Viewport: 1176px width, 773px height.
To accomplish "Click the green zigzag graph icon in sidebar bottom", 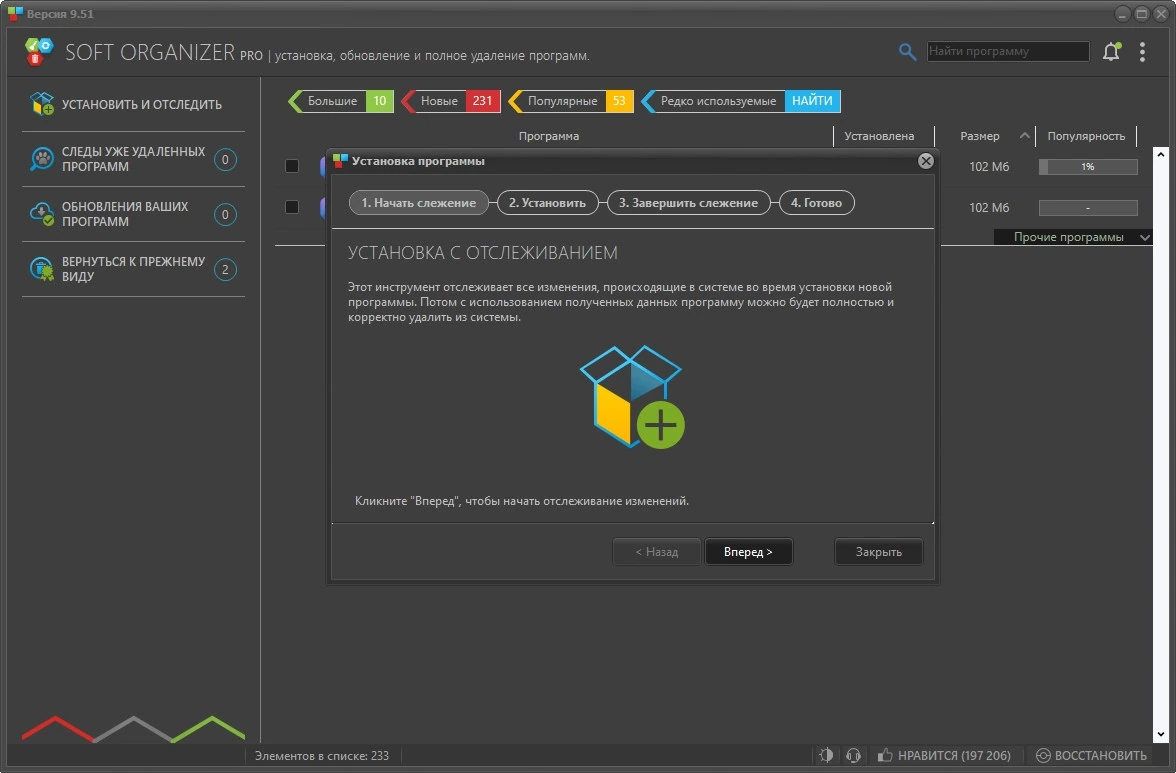I will [x=210, y=729].
